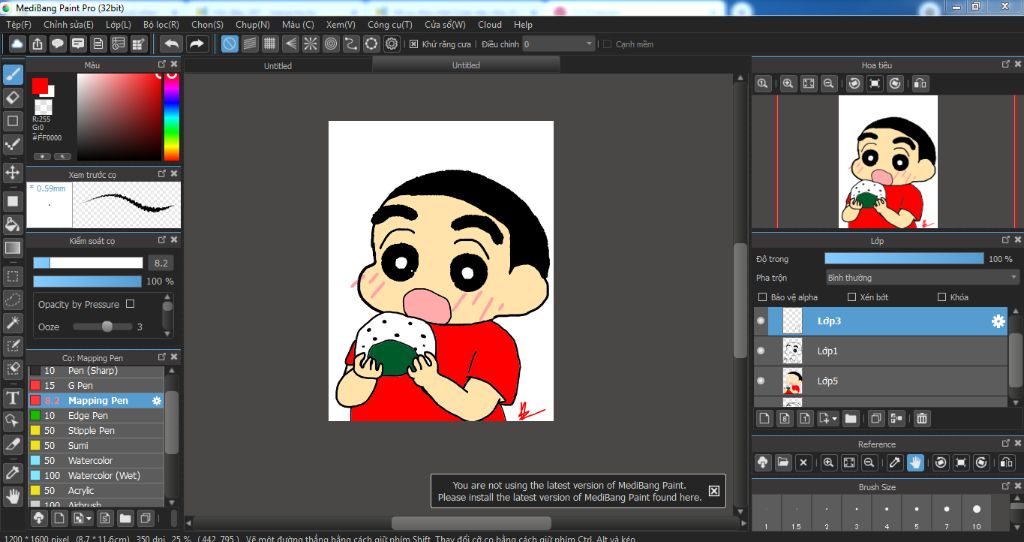
Task: Undock the Màu color panel
Action: [161, 65]
